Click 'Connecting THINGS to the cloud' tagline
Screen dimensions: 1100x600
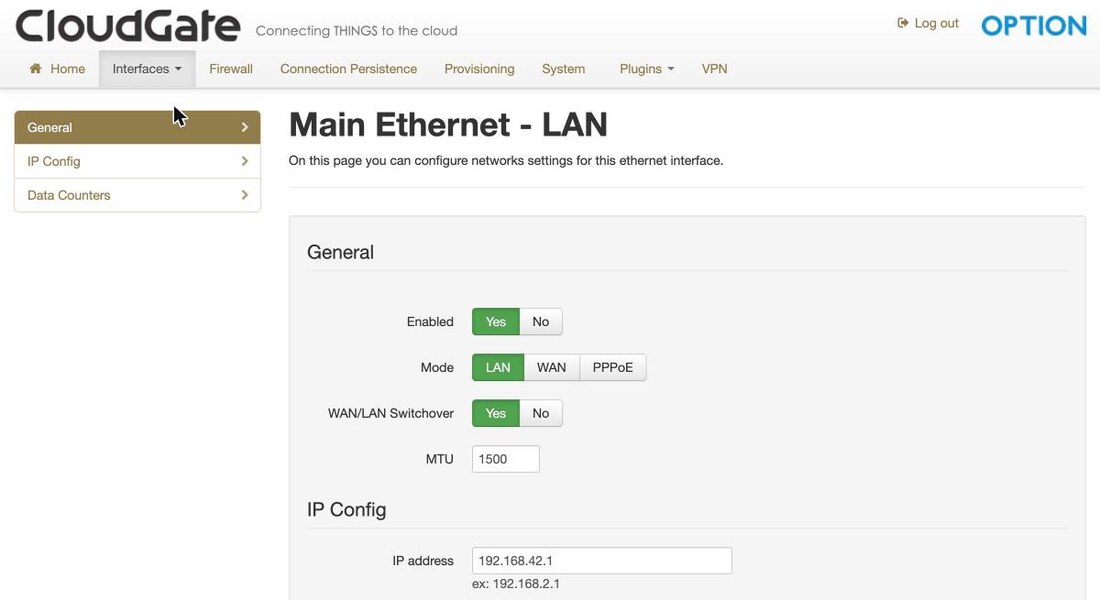[356, 31]
